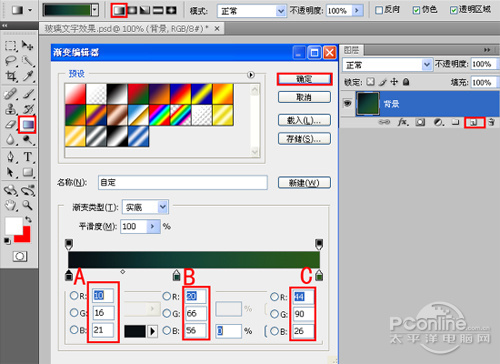
Task: Click the 新建 New button
Action: click(304, 183)
